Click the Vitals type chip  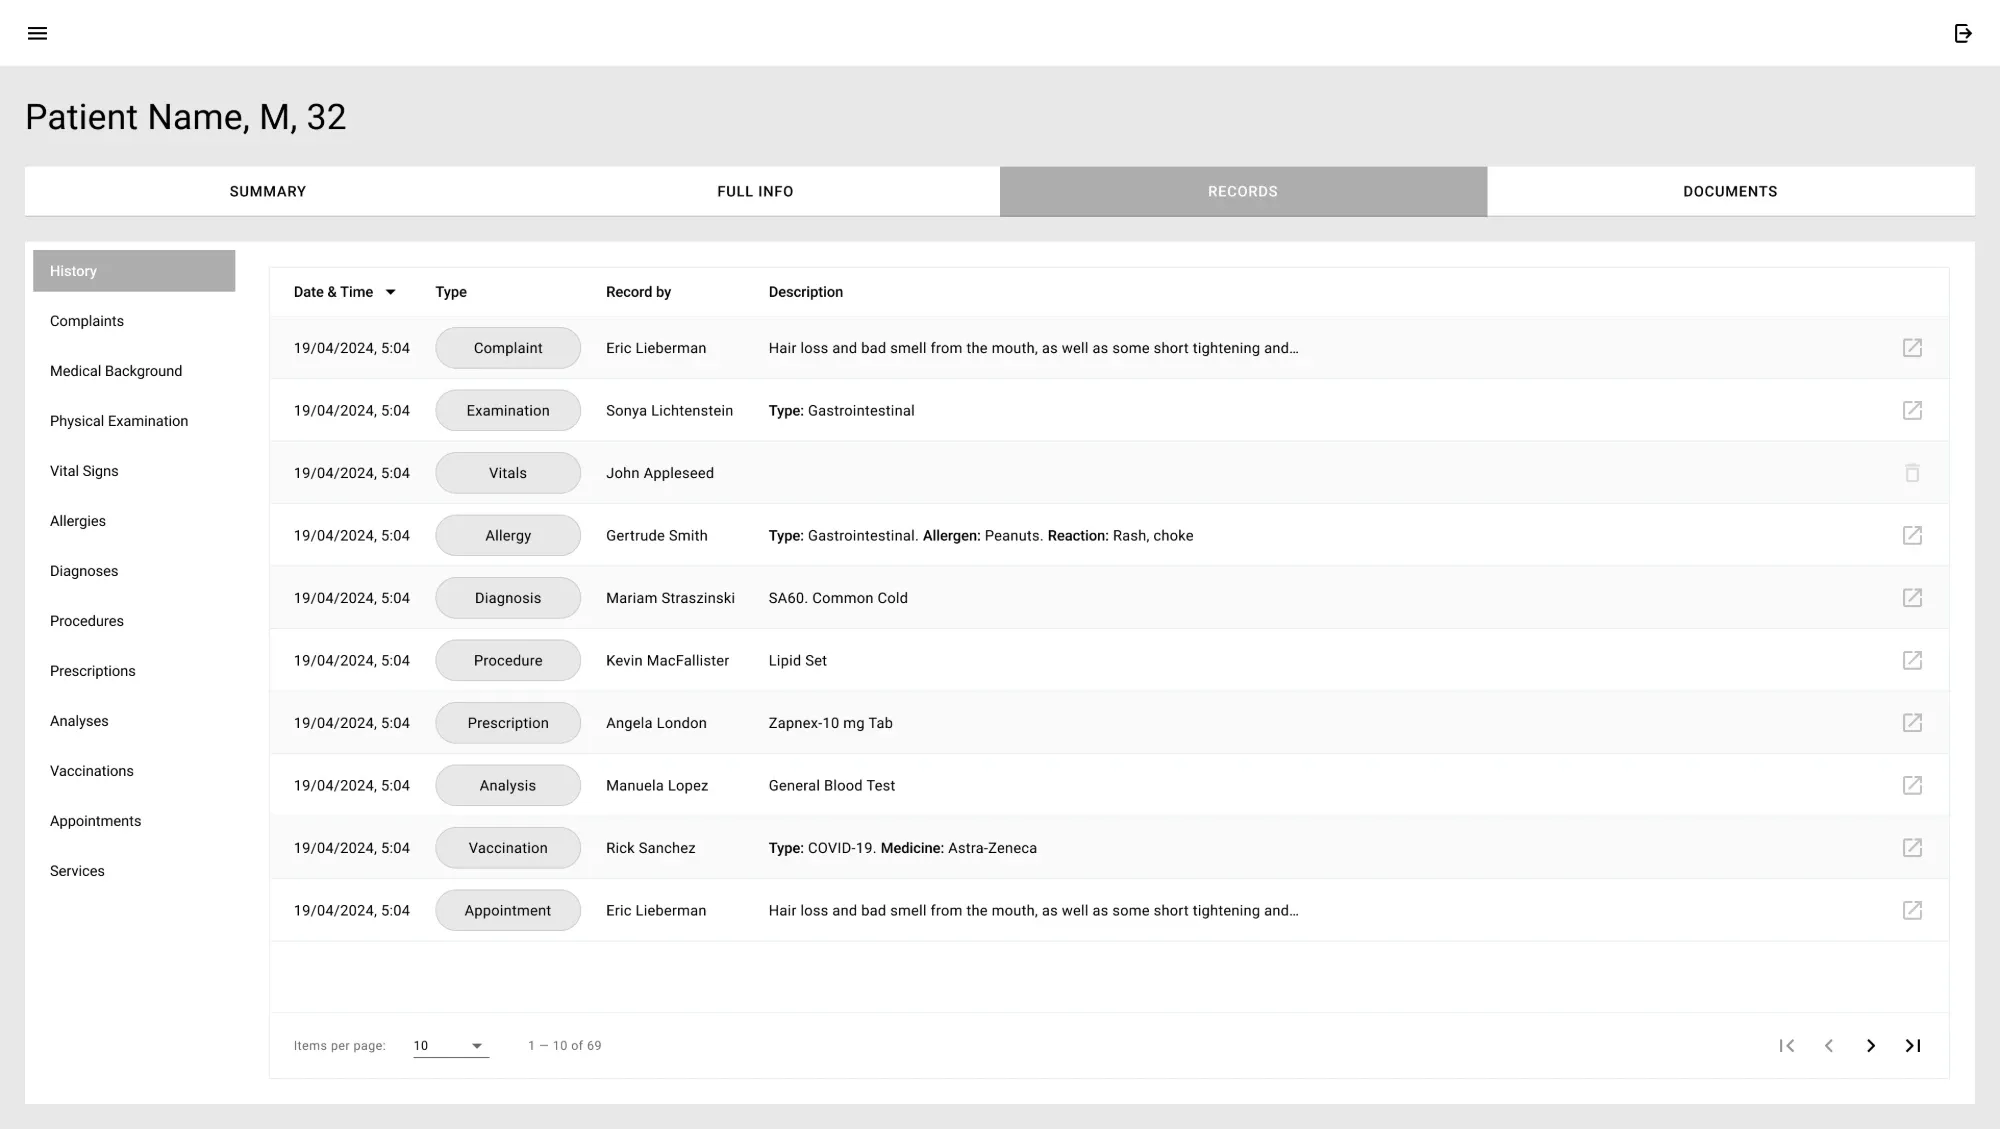(508, 473)
